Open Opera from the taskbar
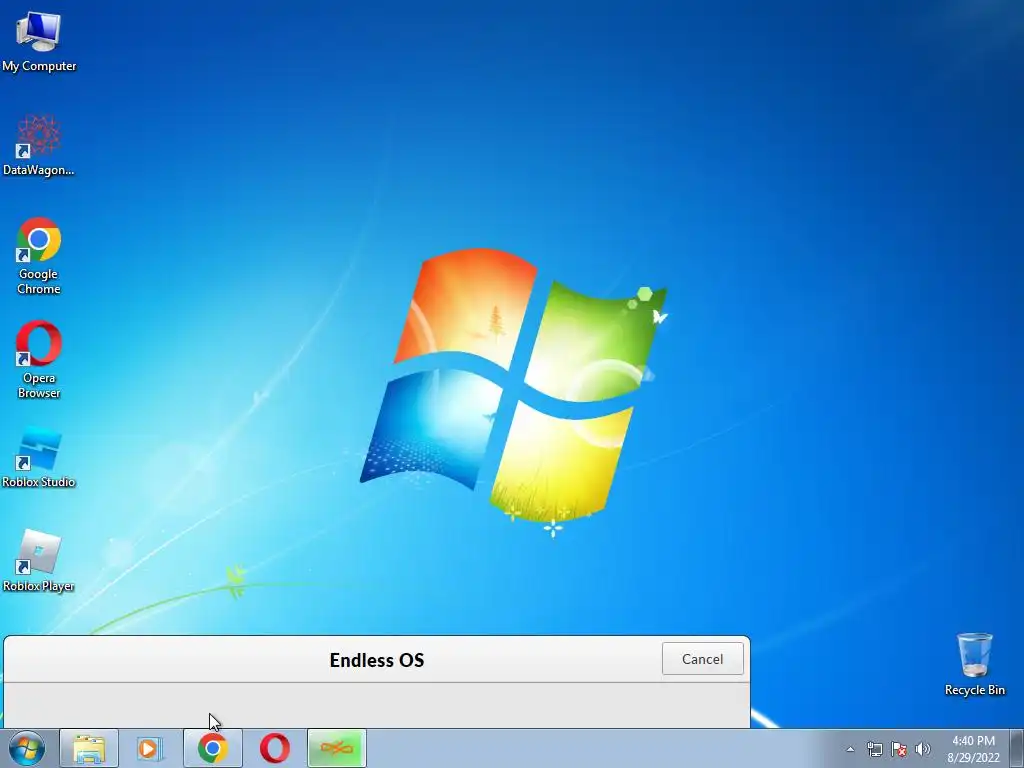 pos(275,748)
